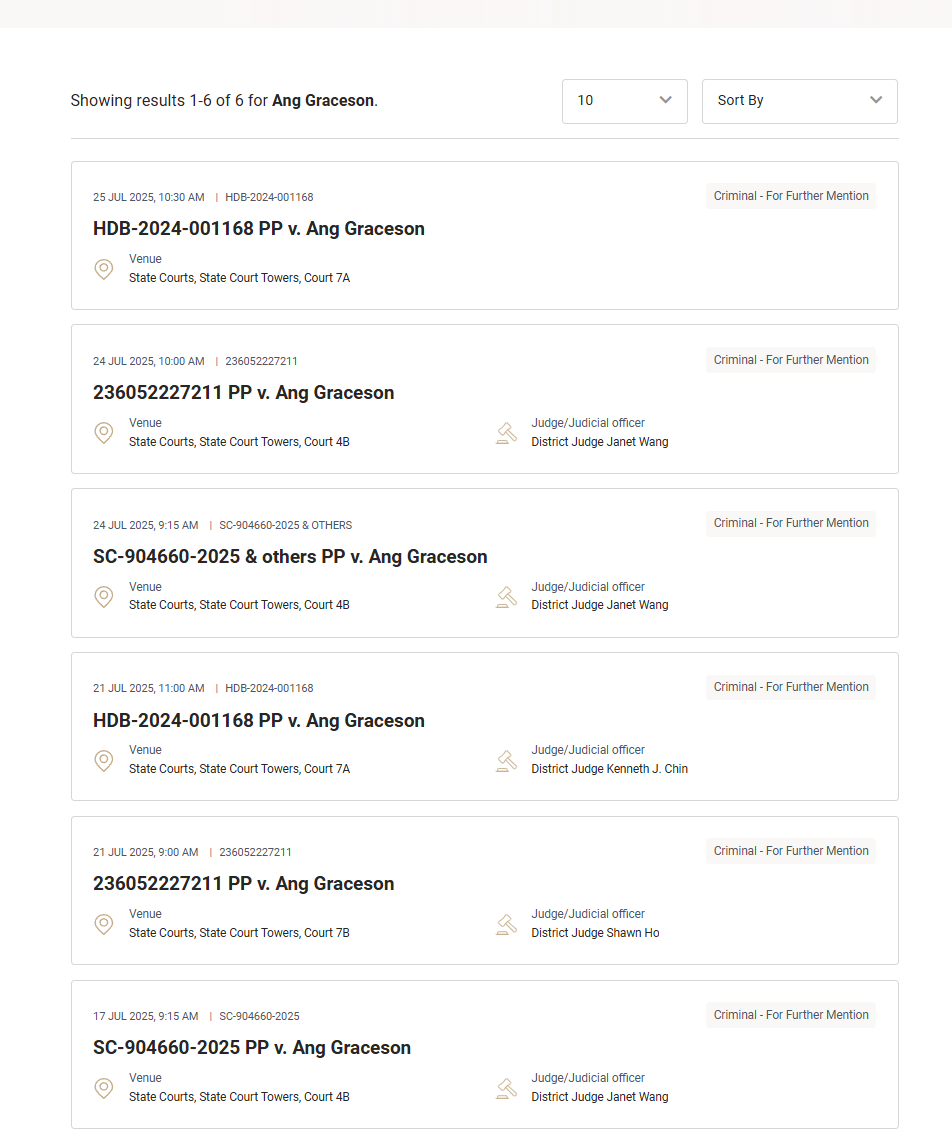Click Criminal - For Further Mention tag on first card

click(790, 196)
